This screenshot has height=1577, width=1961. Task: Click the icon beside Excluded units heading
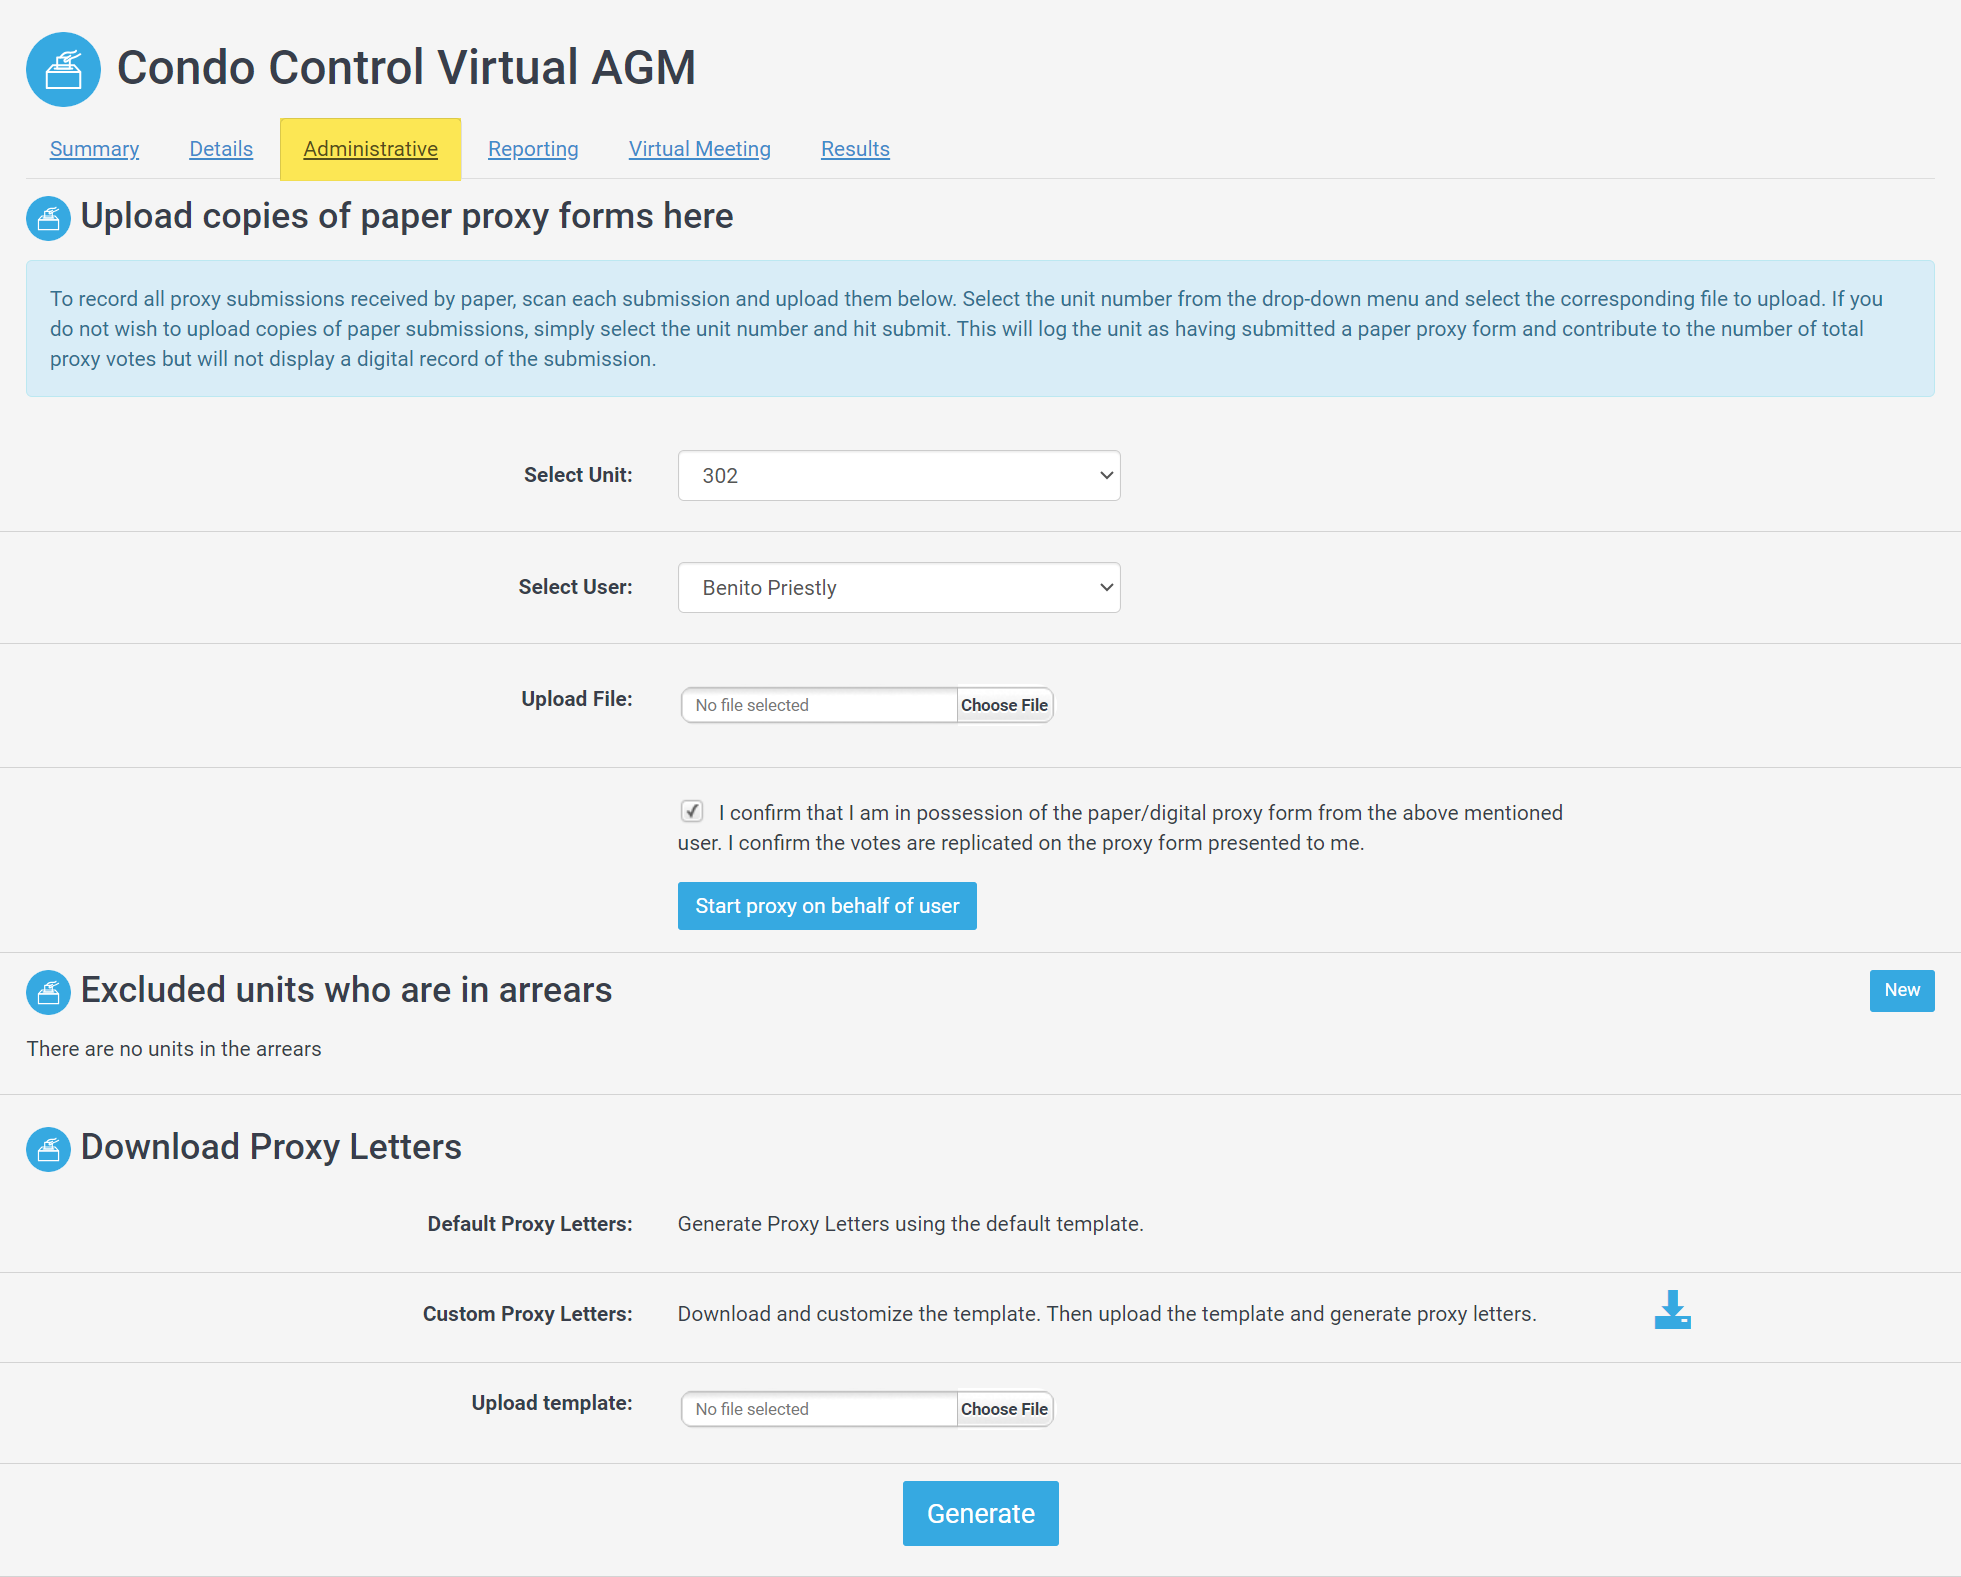click(48, 992)
